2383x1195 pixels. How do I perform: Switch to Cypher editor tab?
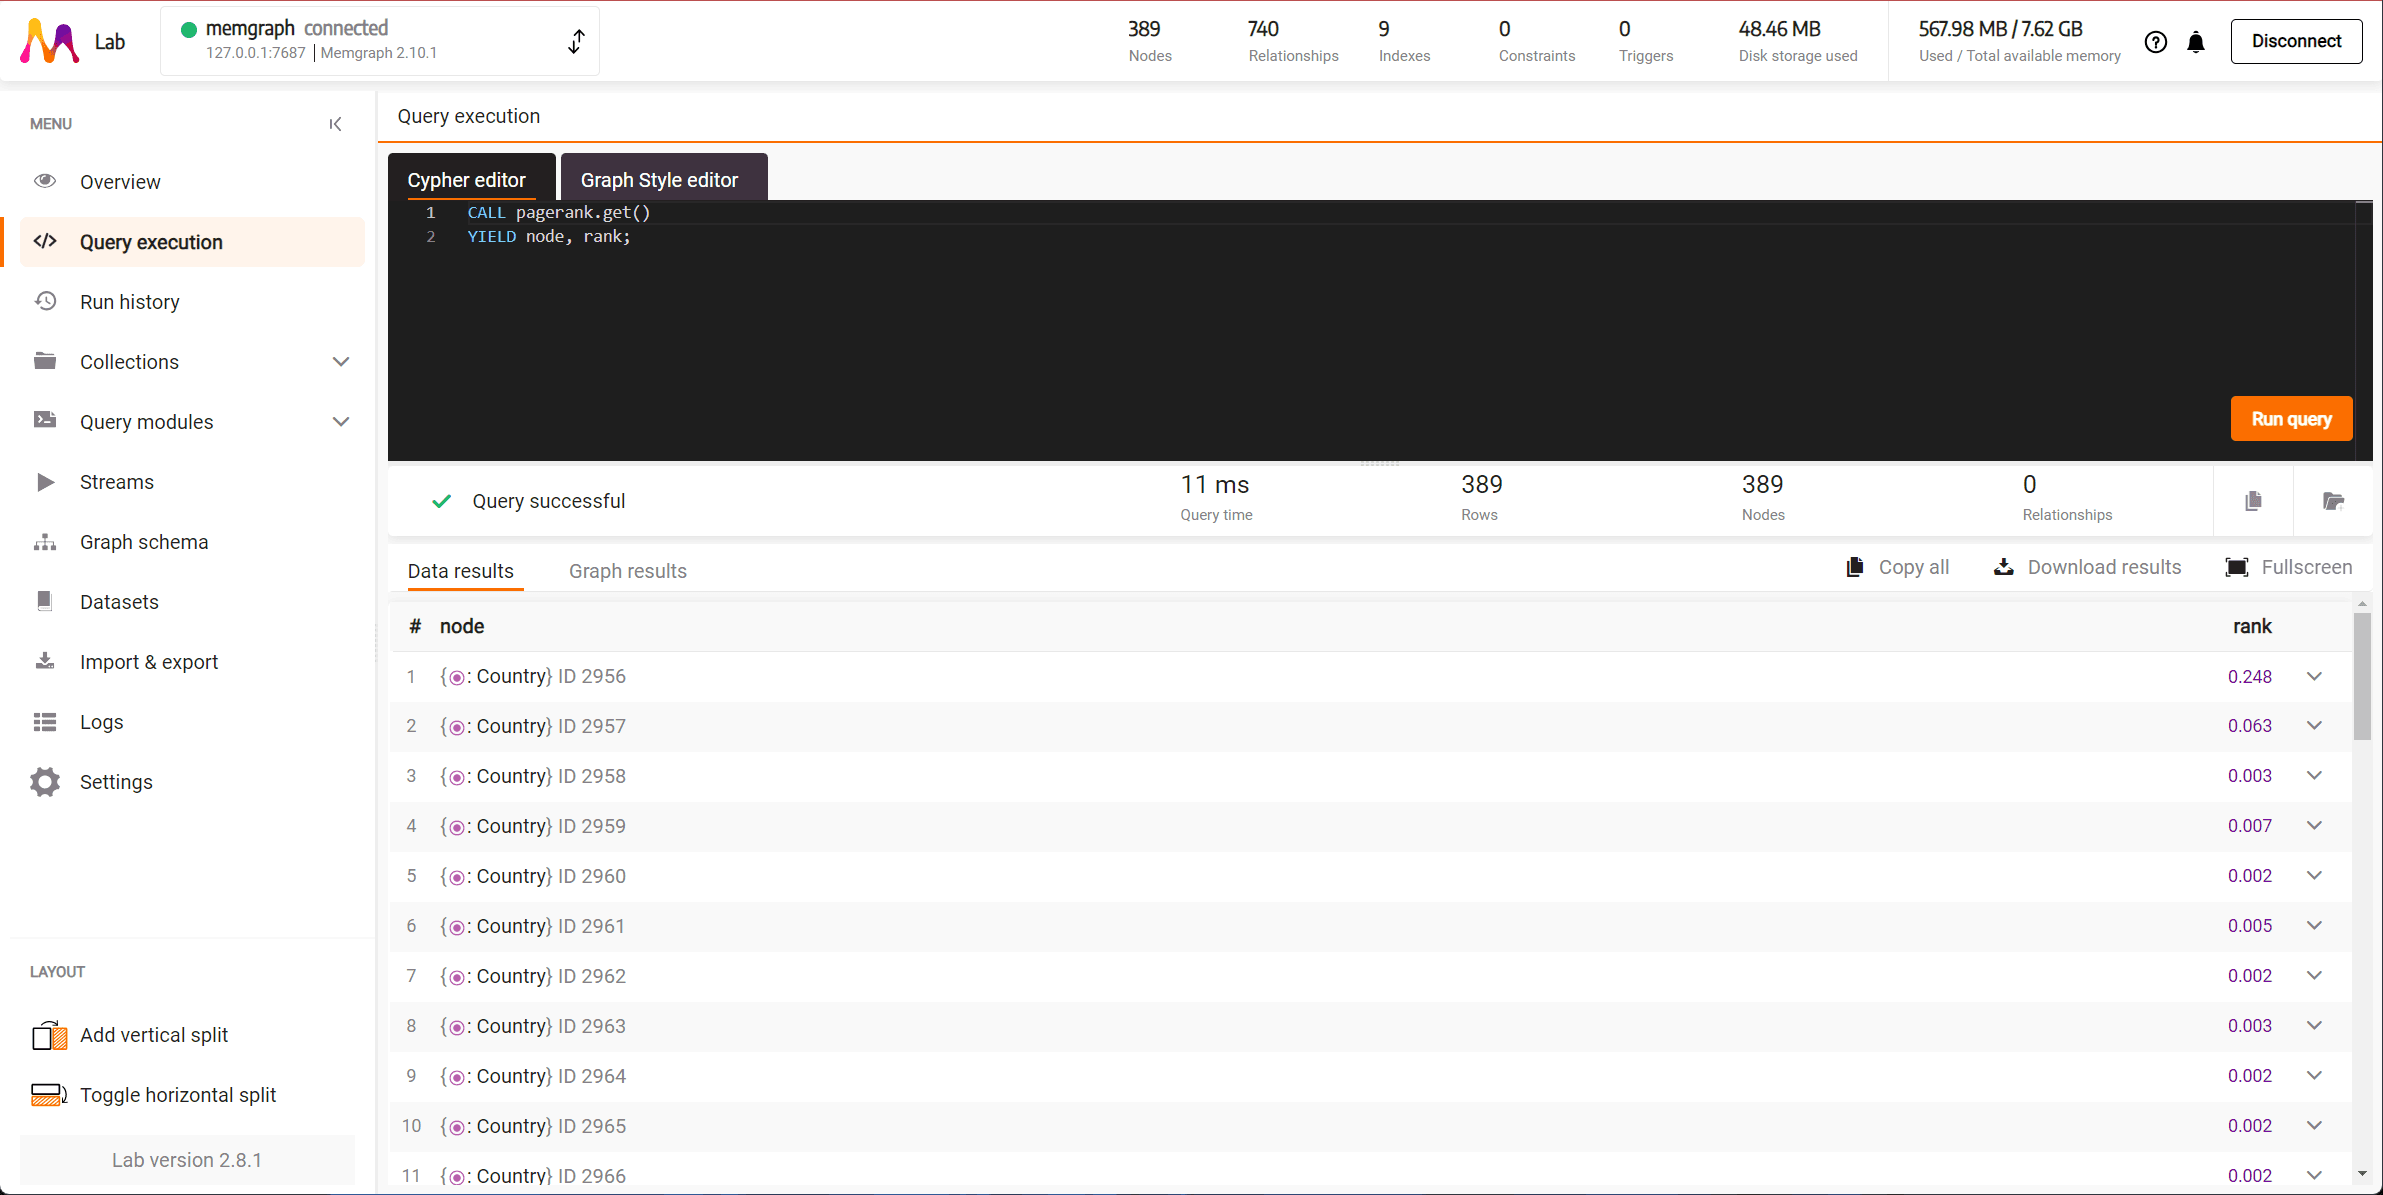click(471, 178)
